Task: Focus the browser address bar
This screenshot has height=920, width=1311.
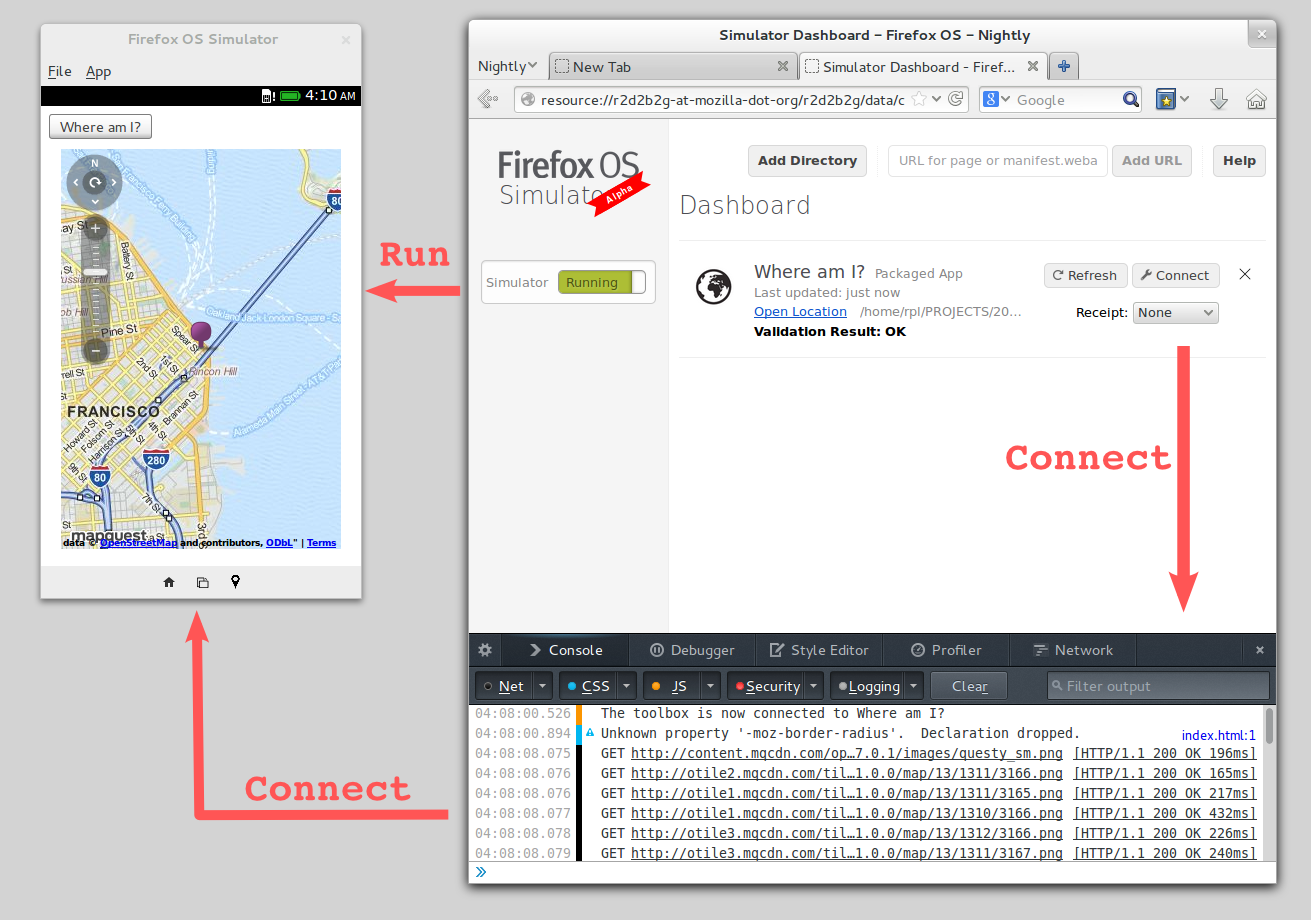Action: point(741,99)
